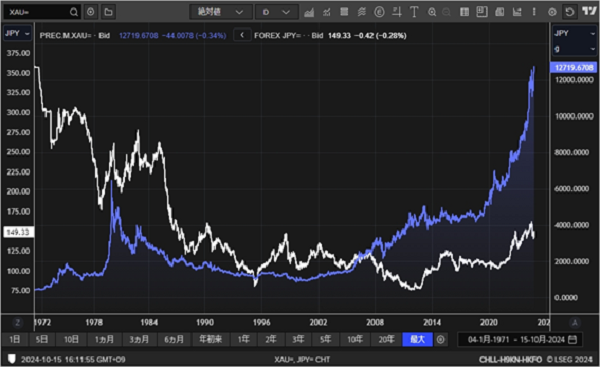This screenshot has height=367, width=600.
Task: Click the date range field 04-1月-1971 – 15-10月-2024
Action: pyautogui.click(x=520, y=339)
